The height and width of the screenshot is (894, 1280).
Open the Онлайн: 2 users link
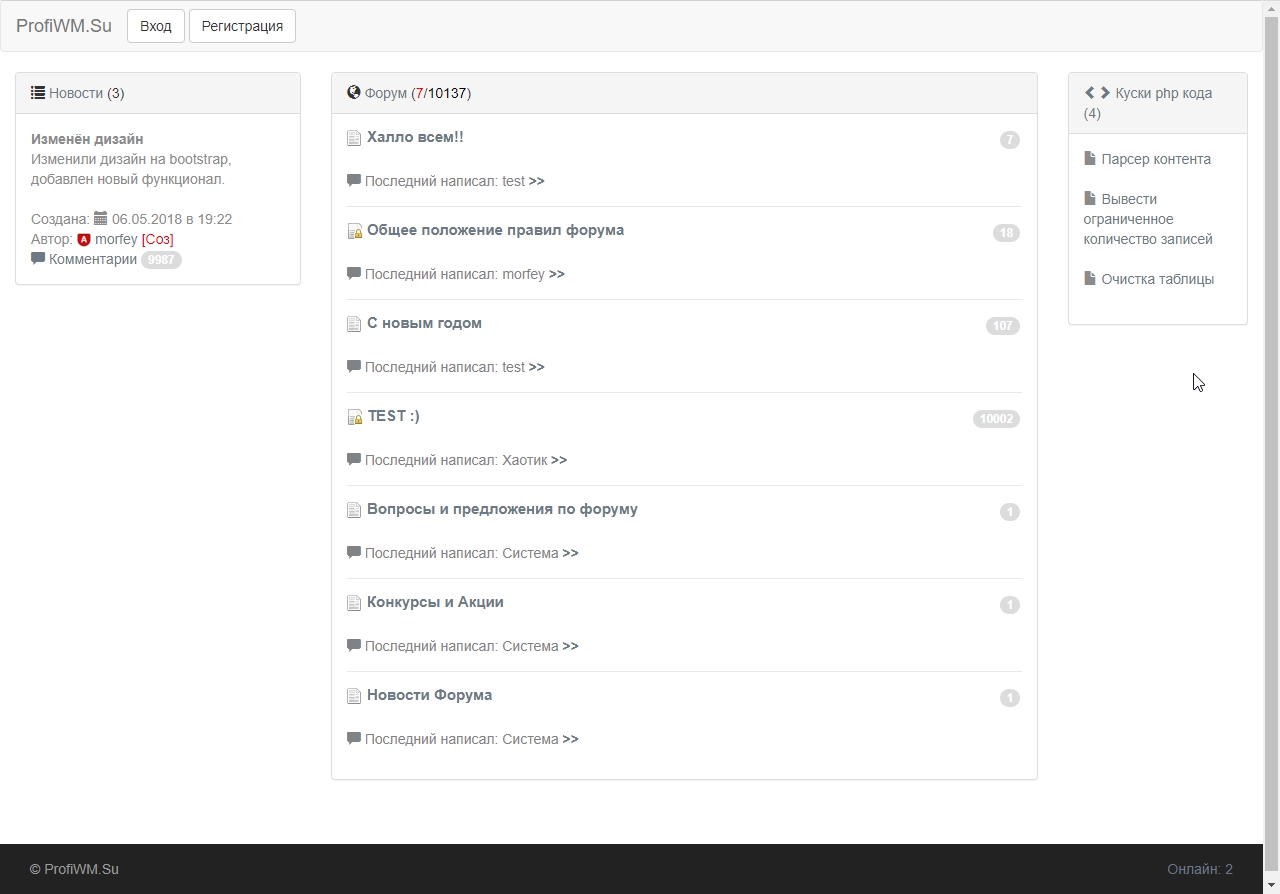pyautogui.click(x=1199, y=869)
